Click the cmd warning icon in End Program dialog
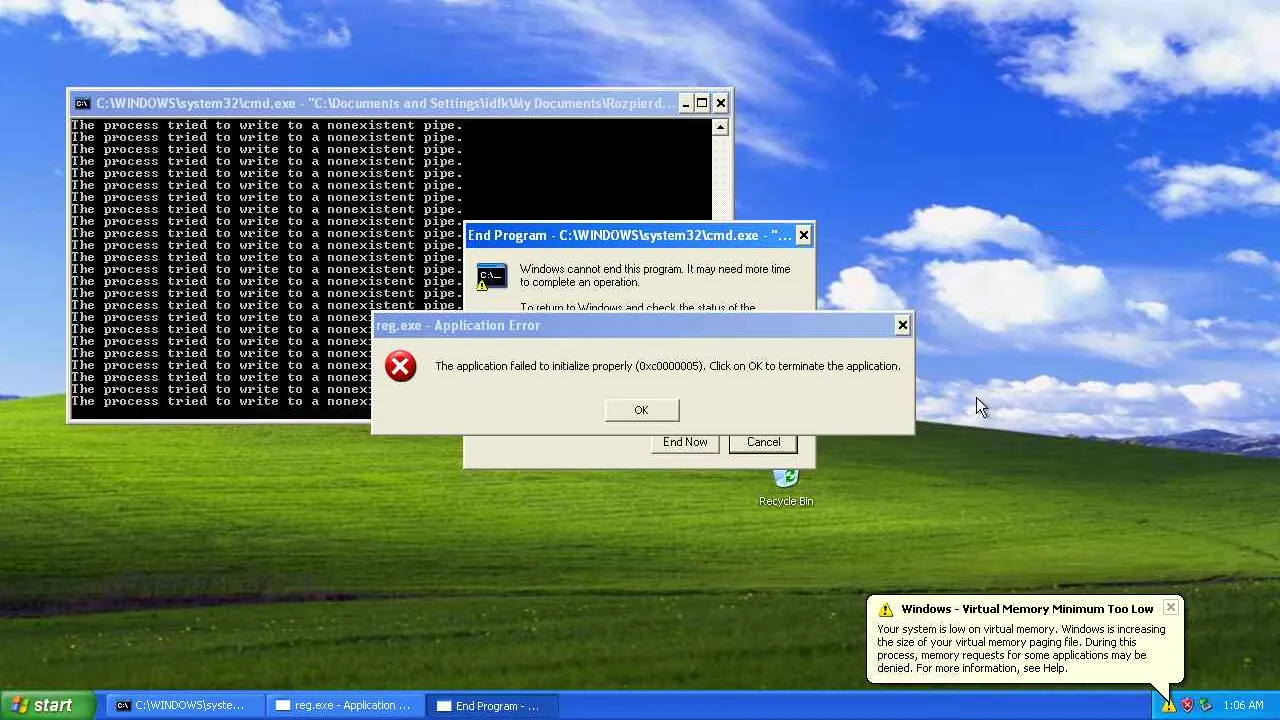 pyautogui.click(x=491, y=276)
